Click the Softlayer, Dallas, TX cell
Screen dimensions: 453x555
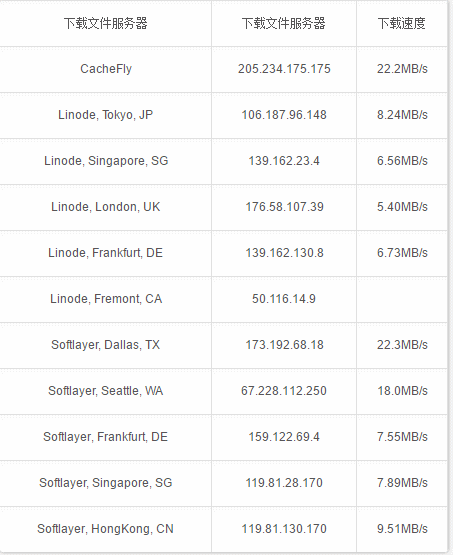click(x=105, y=345)
